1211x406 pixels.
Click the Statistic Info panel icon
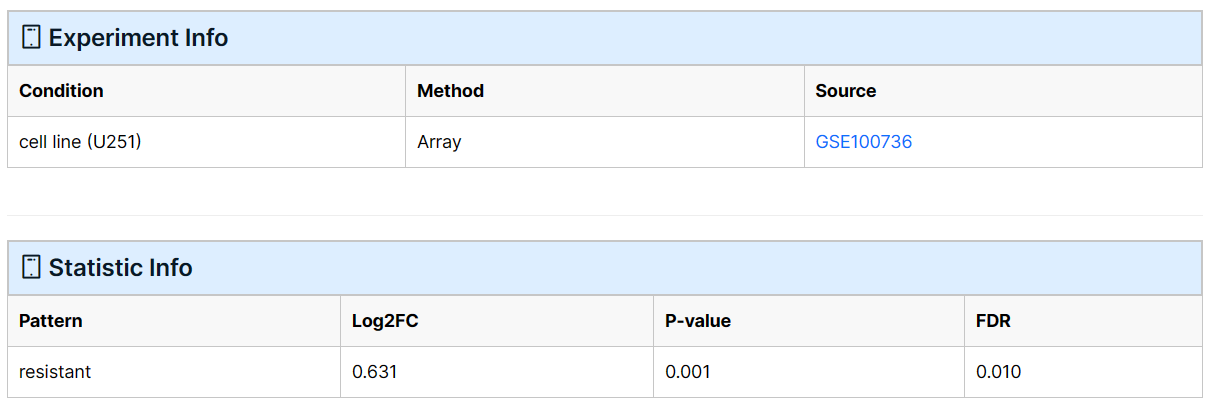[x=31, y=268]
